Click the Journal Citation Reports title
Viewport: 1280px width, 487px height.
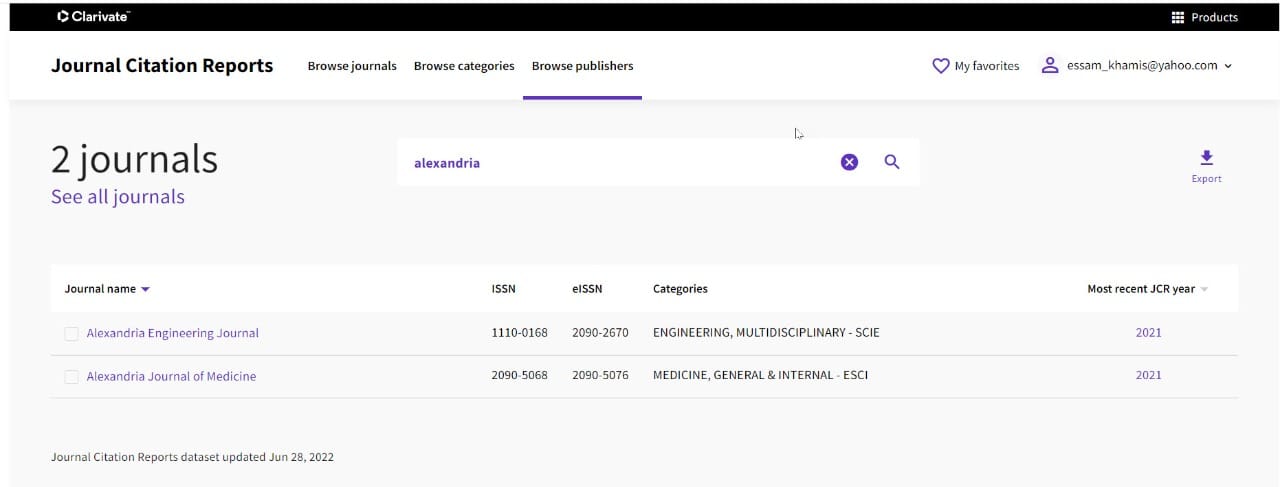tap(162, 65)
